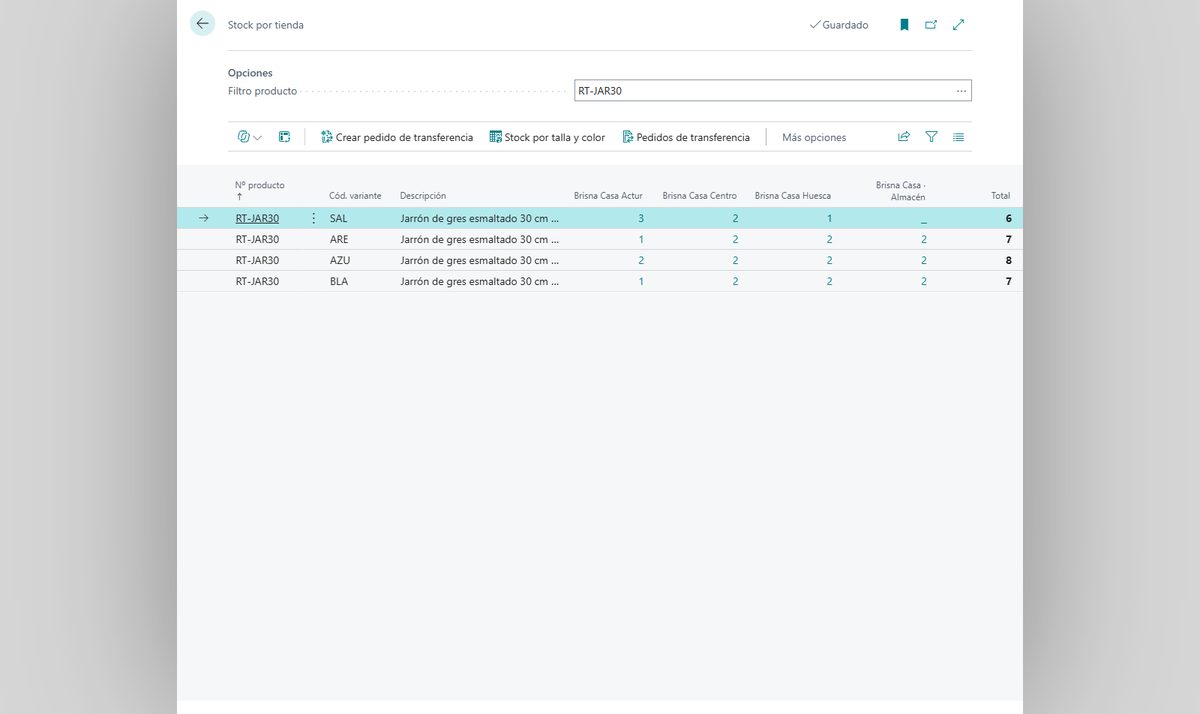Viewport: 1200px width, 714px height.
Task: Select the ARE variant code cell
Action: (339, 239)
